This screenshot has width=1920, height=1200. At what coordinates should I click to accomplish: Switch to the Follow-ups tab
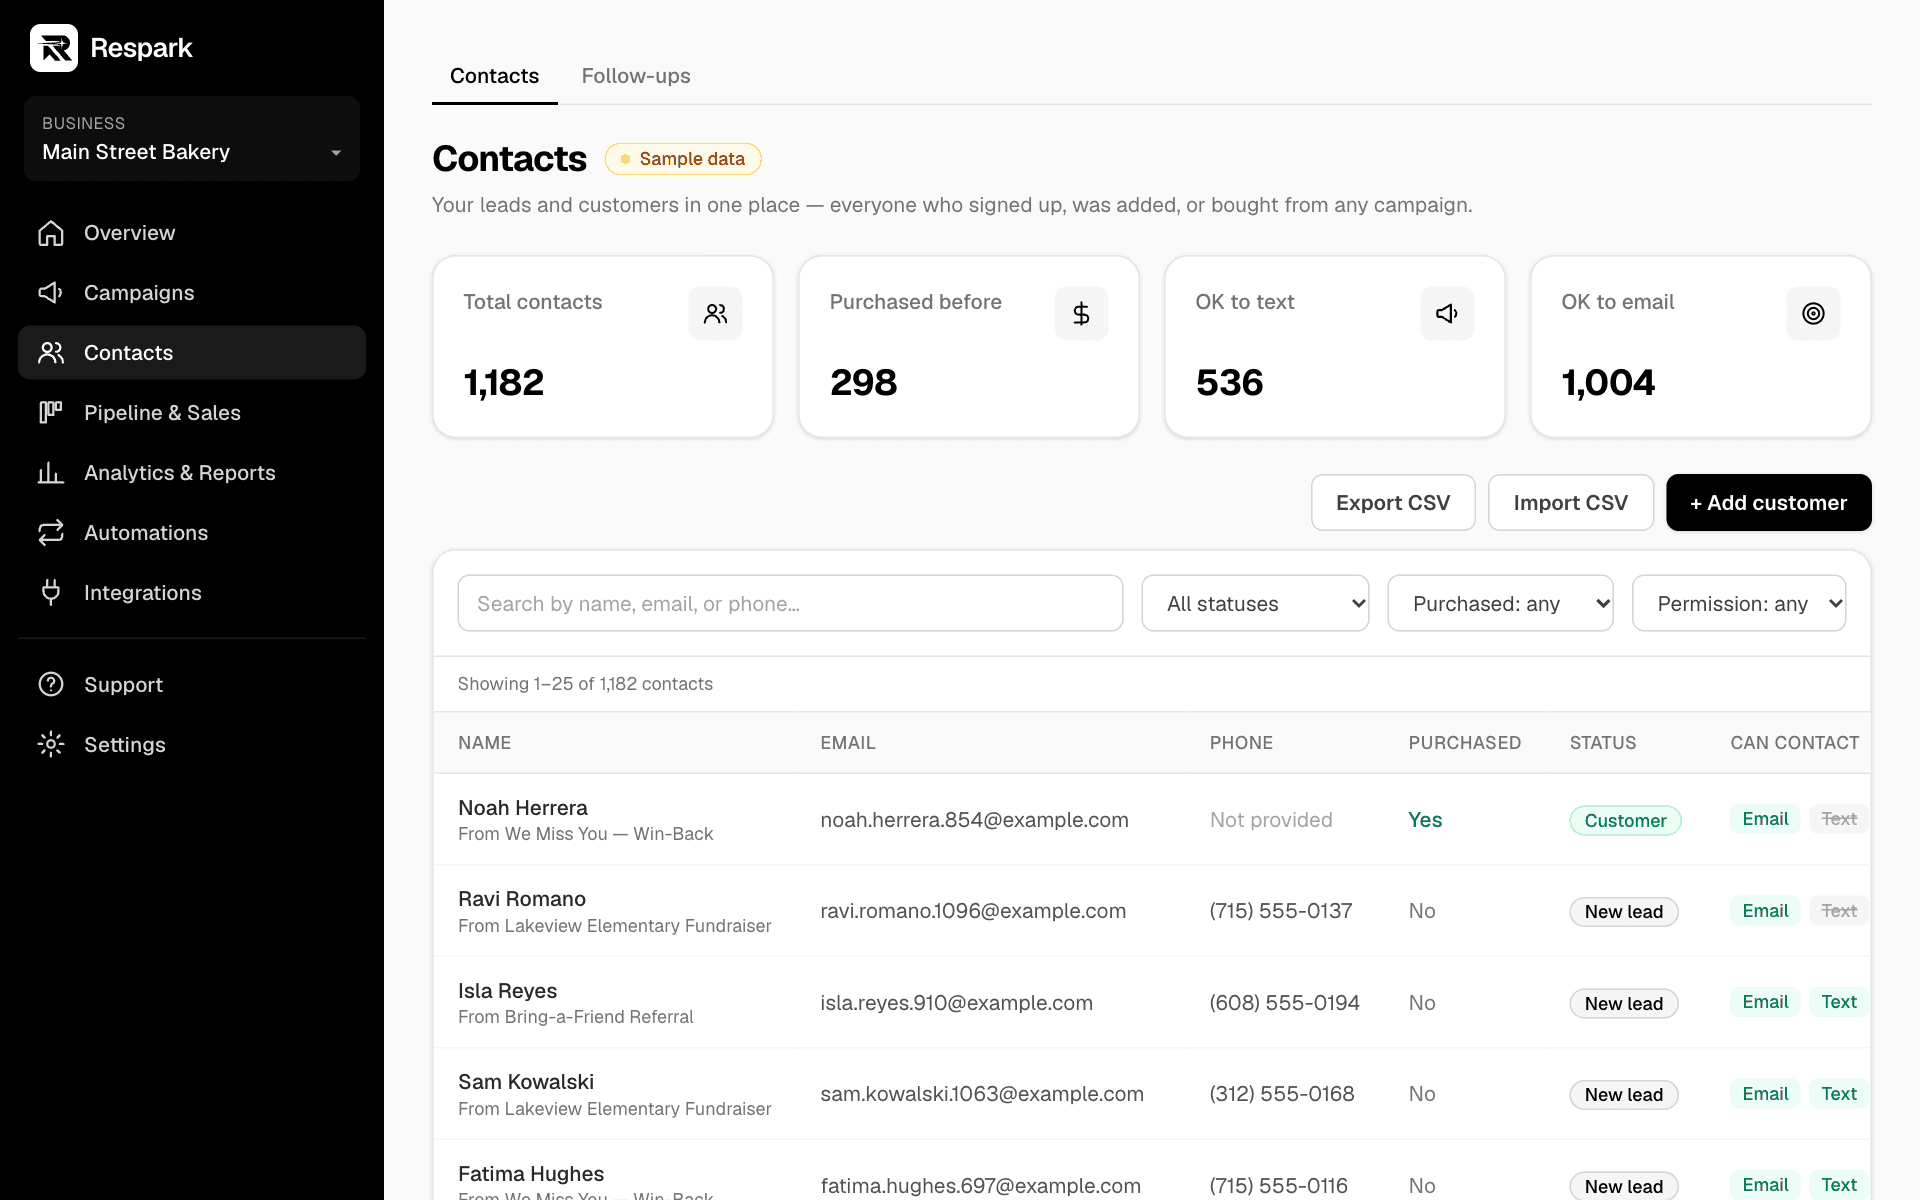point(636,76)
